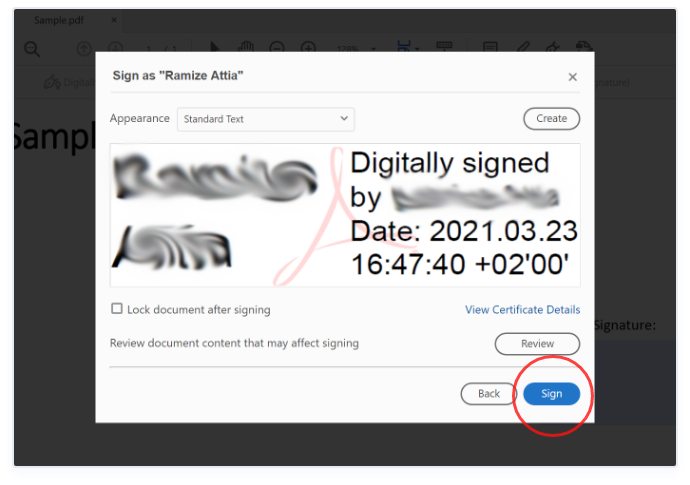Enable Lock document after signing checkbox
The width and height of the screenshot is (690, 485).
(117, 309)
